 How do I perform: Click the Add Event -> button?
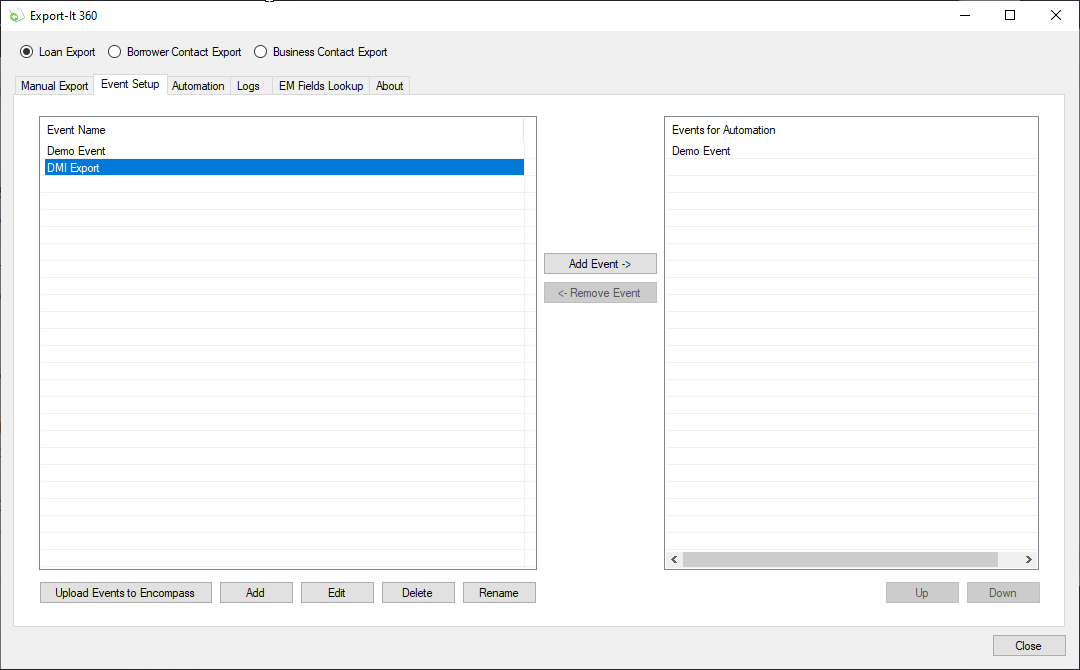pos(600,264)
